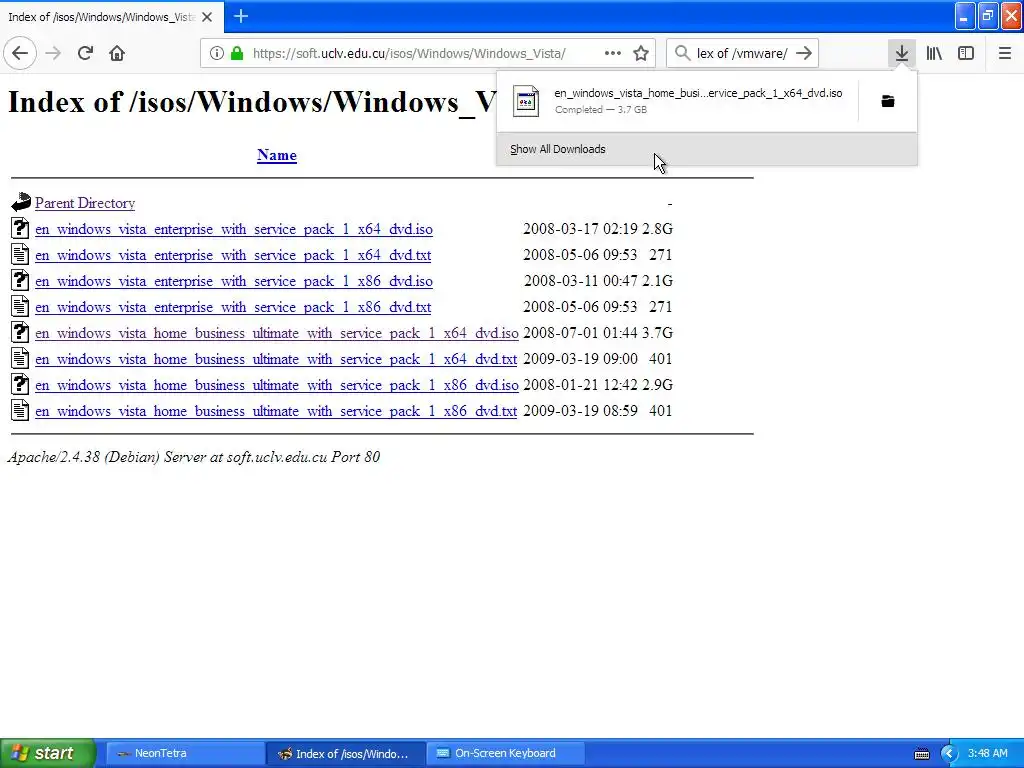1024x768 pixels.
Task: Click text-file icon beside enterprise x86 txt
Action: click(x=20, y=306)
